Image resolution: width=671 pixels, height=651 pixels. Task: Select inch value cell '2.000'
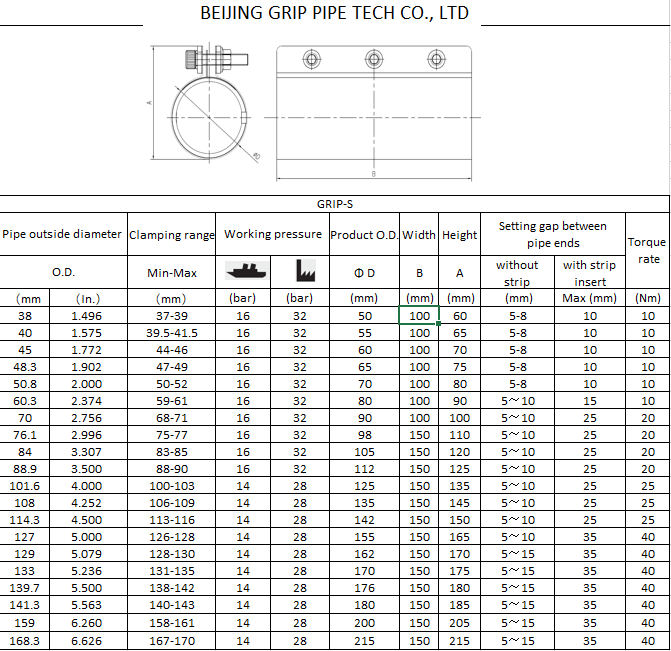[x=88, y=383]
